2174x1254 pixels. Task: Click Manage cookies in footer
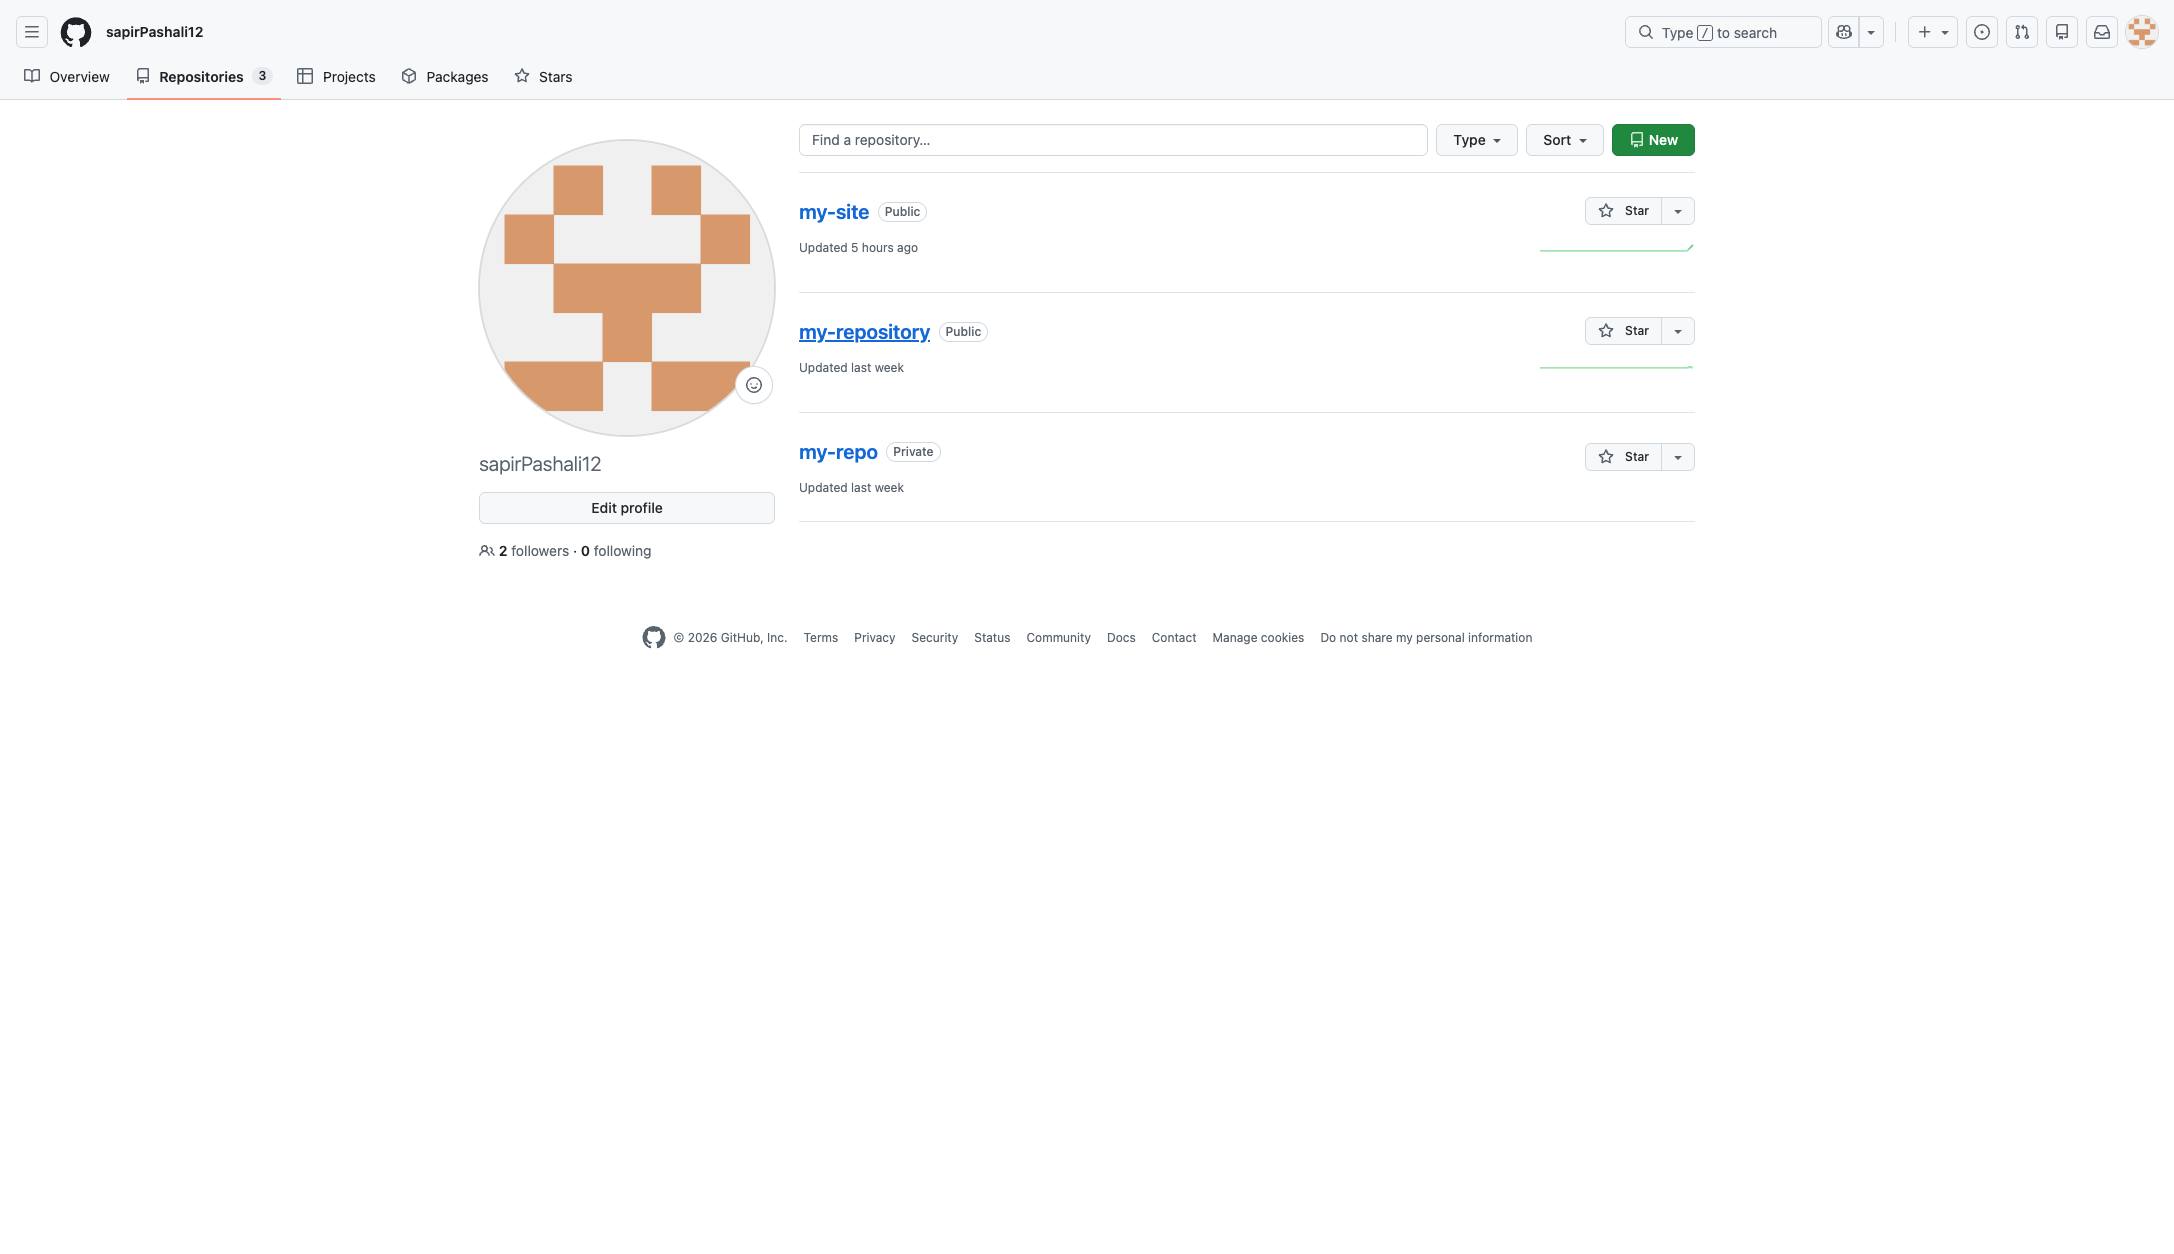tap(1258, 638)
